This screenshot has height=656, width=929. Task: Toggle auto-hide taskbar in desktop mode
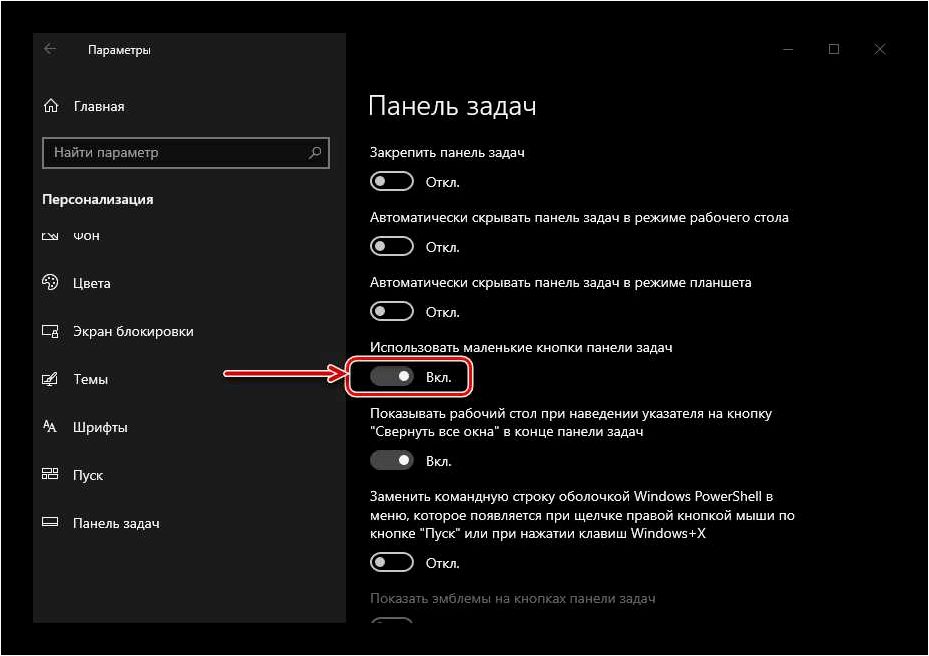click(392, 246)
